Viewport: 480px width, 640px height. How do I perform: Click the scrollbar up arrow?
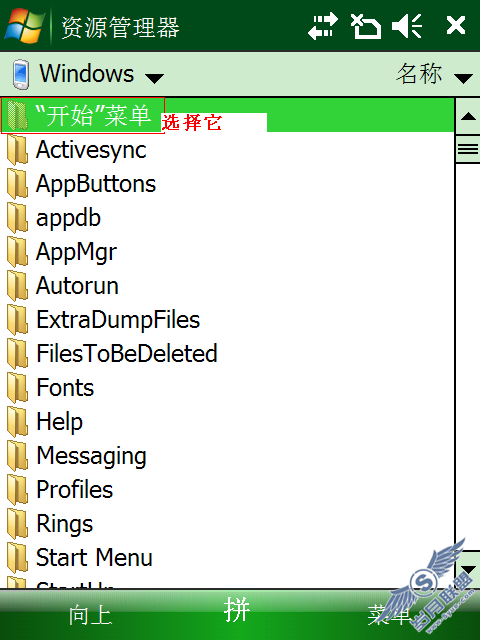pos(468,116)
